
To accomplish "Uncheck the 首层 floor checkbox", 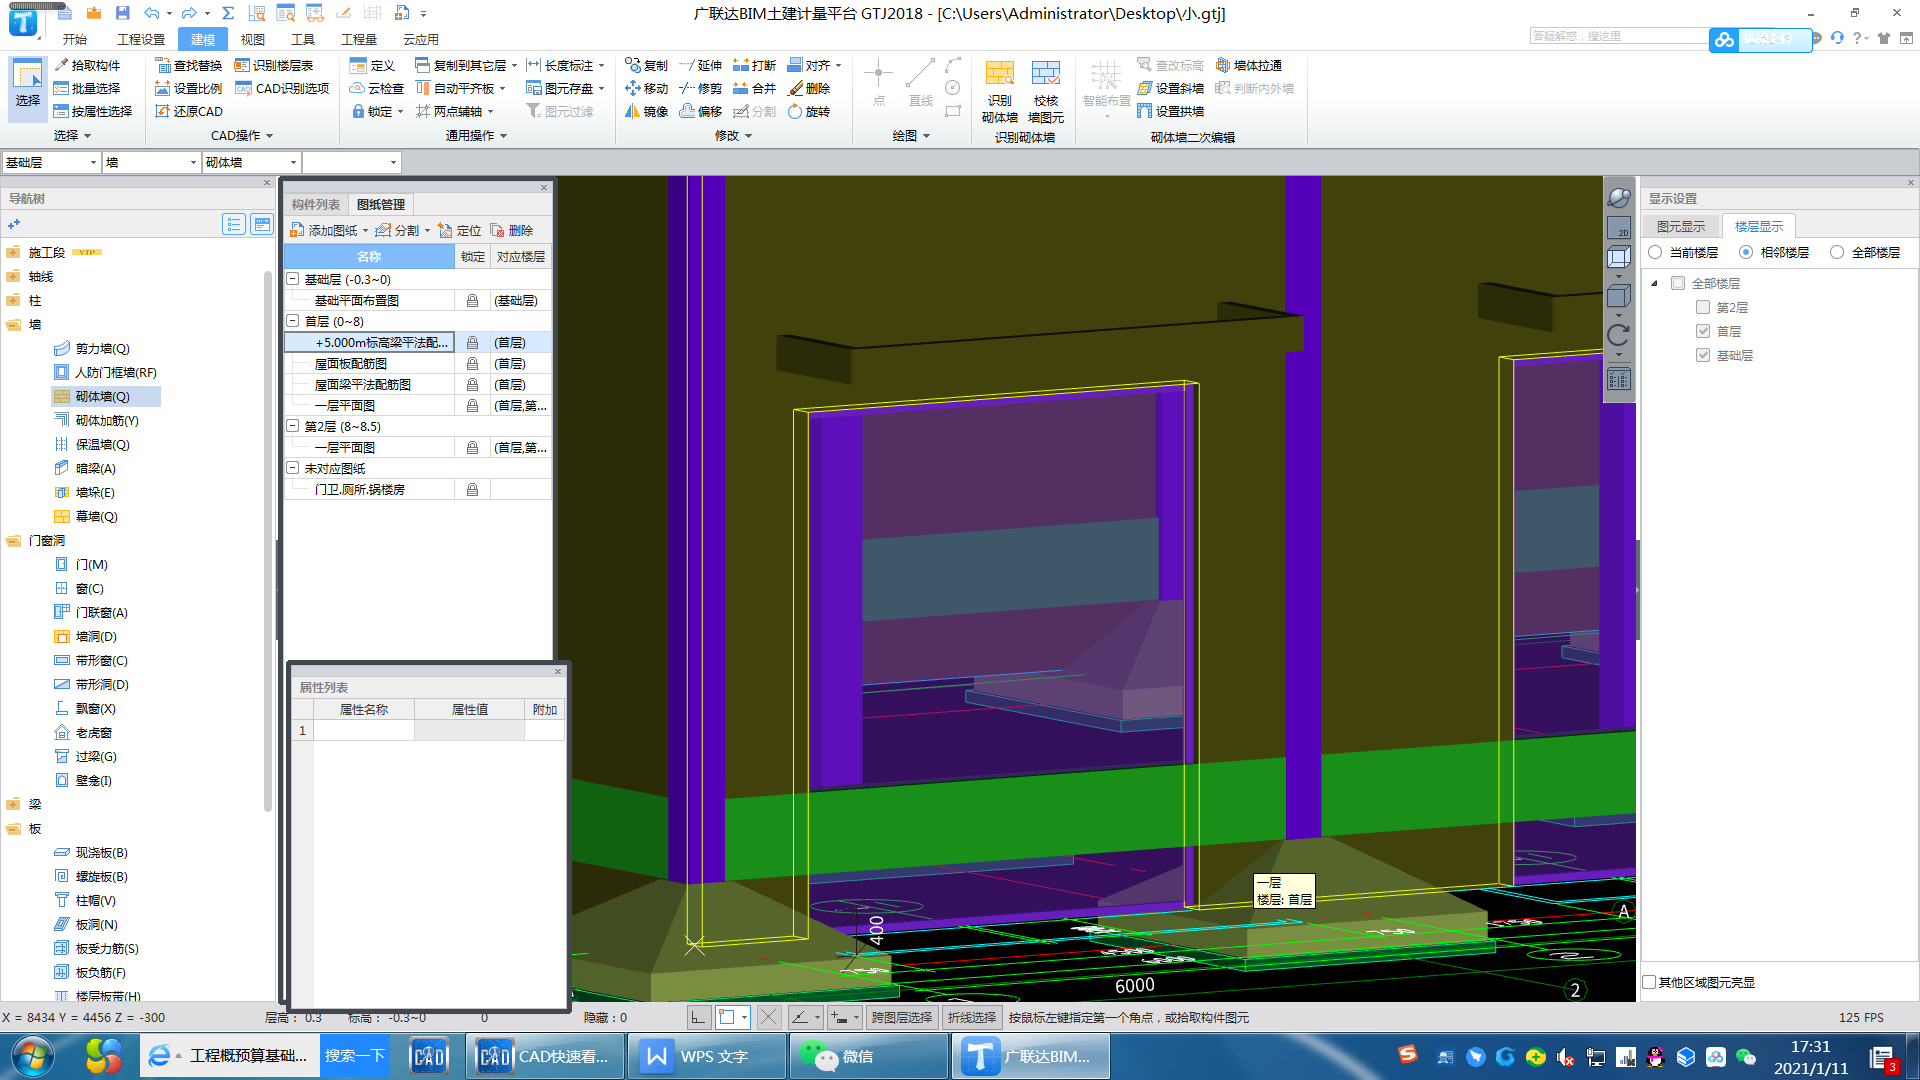I will [1703, 331].
